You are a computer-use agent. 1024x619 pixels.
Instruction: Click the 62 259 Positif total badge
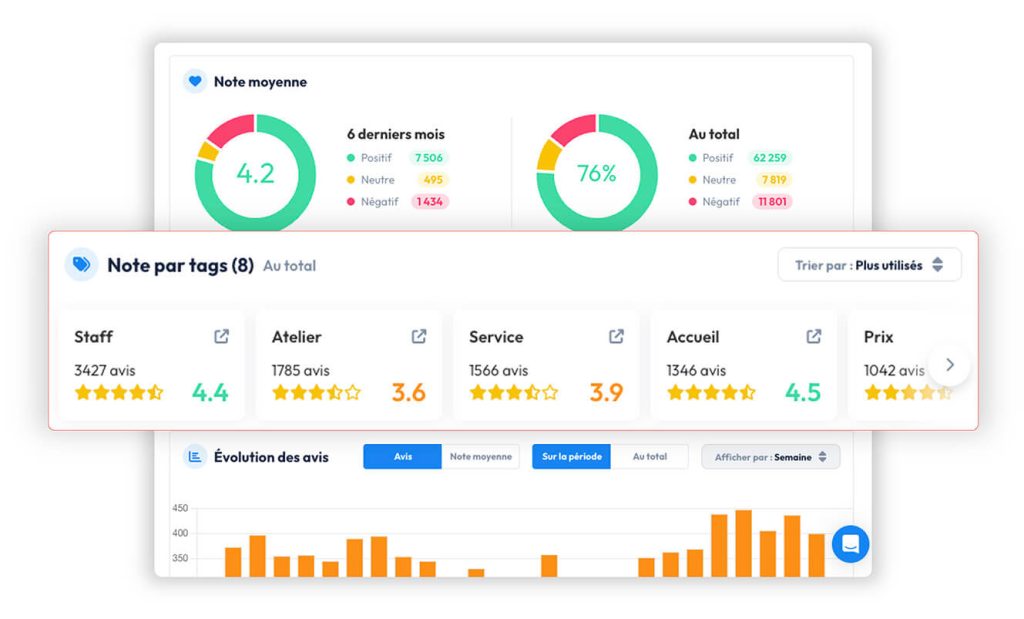tap(770, 157)
